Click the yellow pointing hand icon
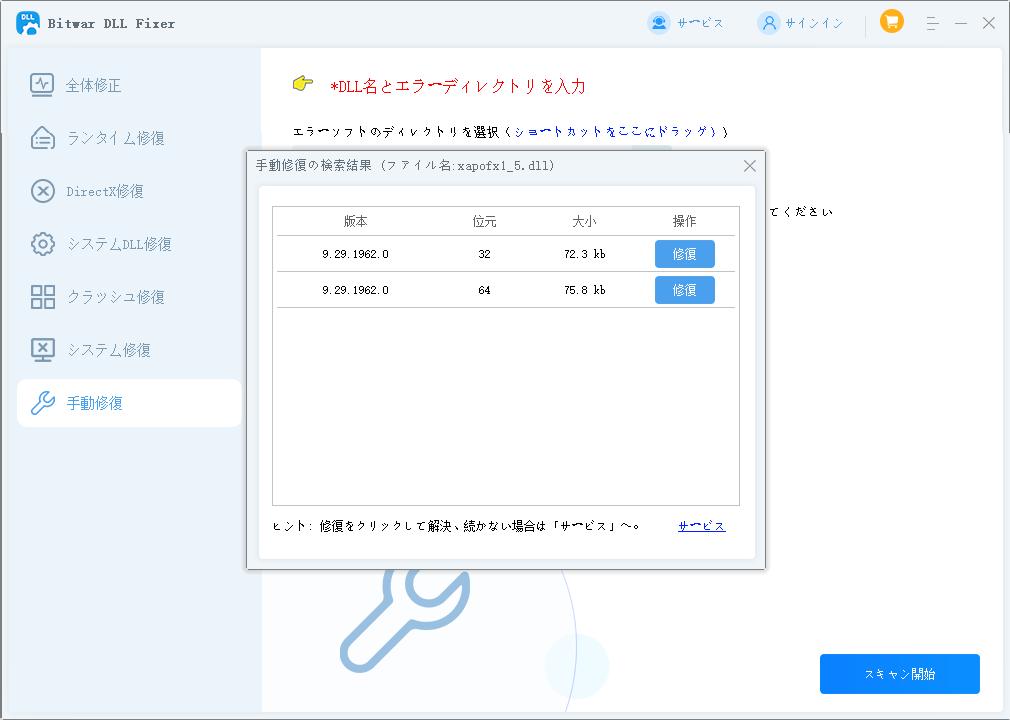This screenshot has width=1010, height=720. [x=303, y=83]
